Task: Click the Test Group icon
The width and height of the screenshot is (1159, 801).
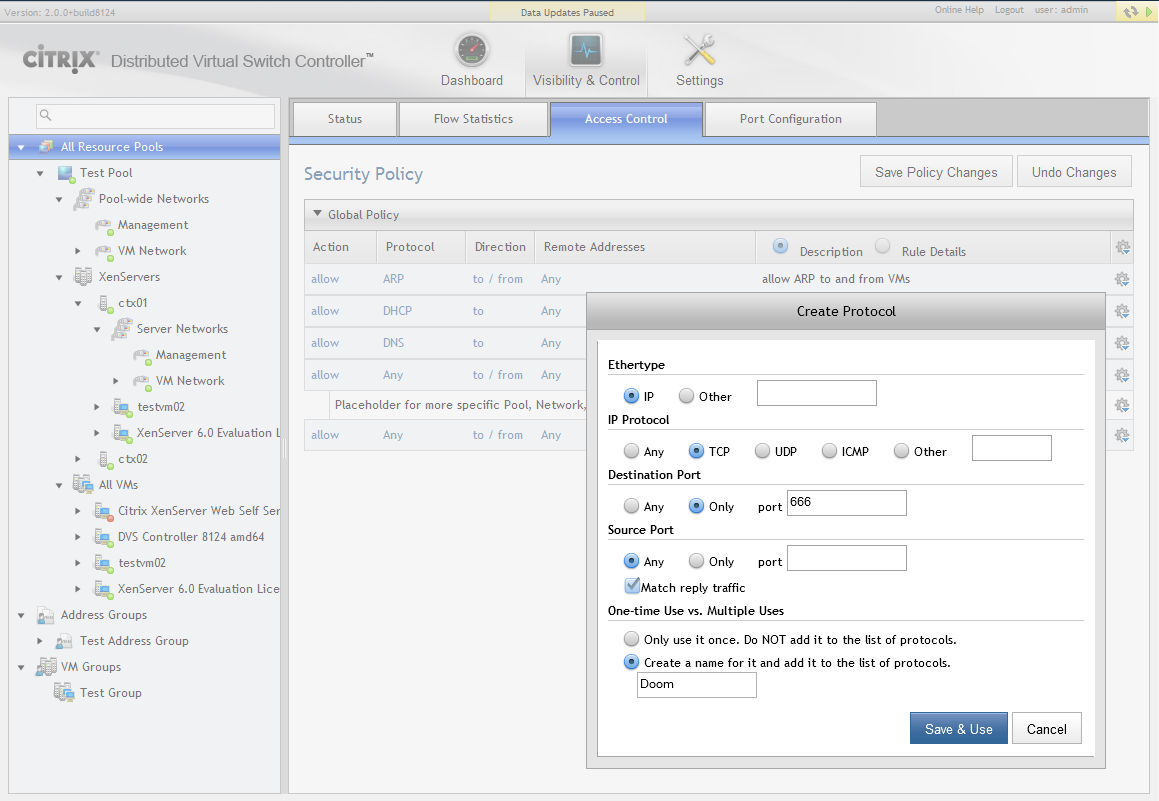Action: point(64,692)
